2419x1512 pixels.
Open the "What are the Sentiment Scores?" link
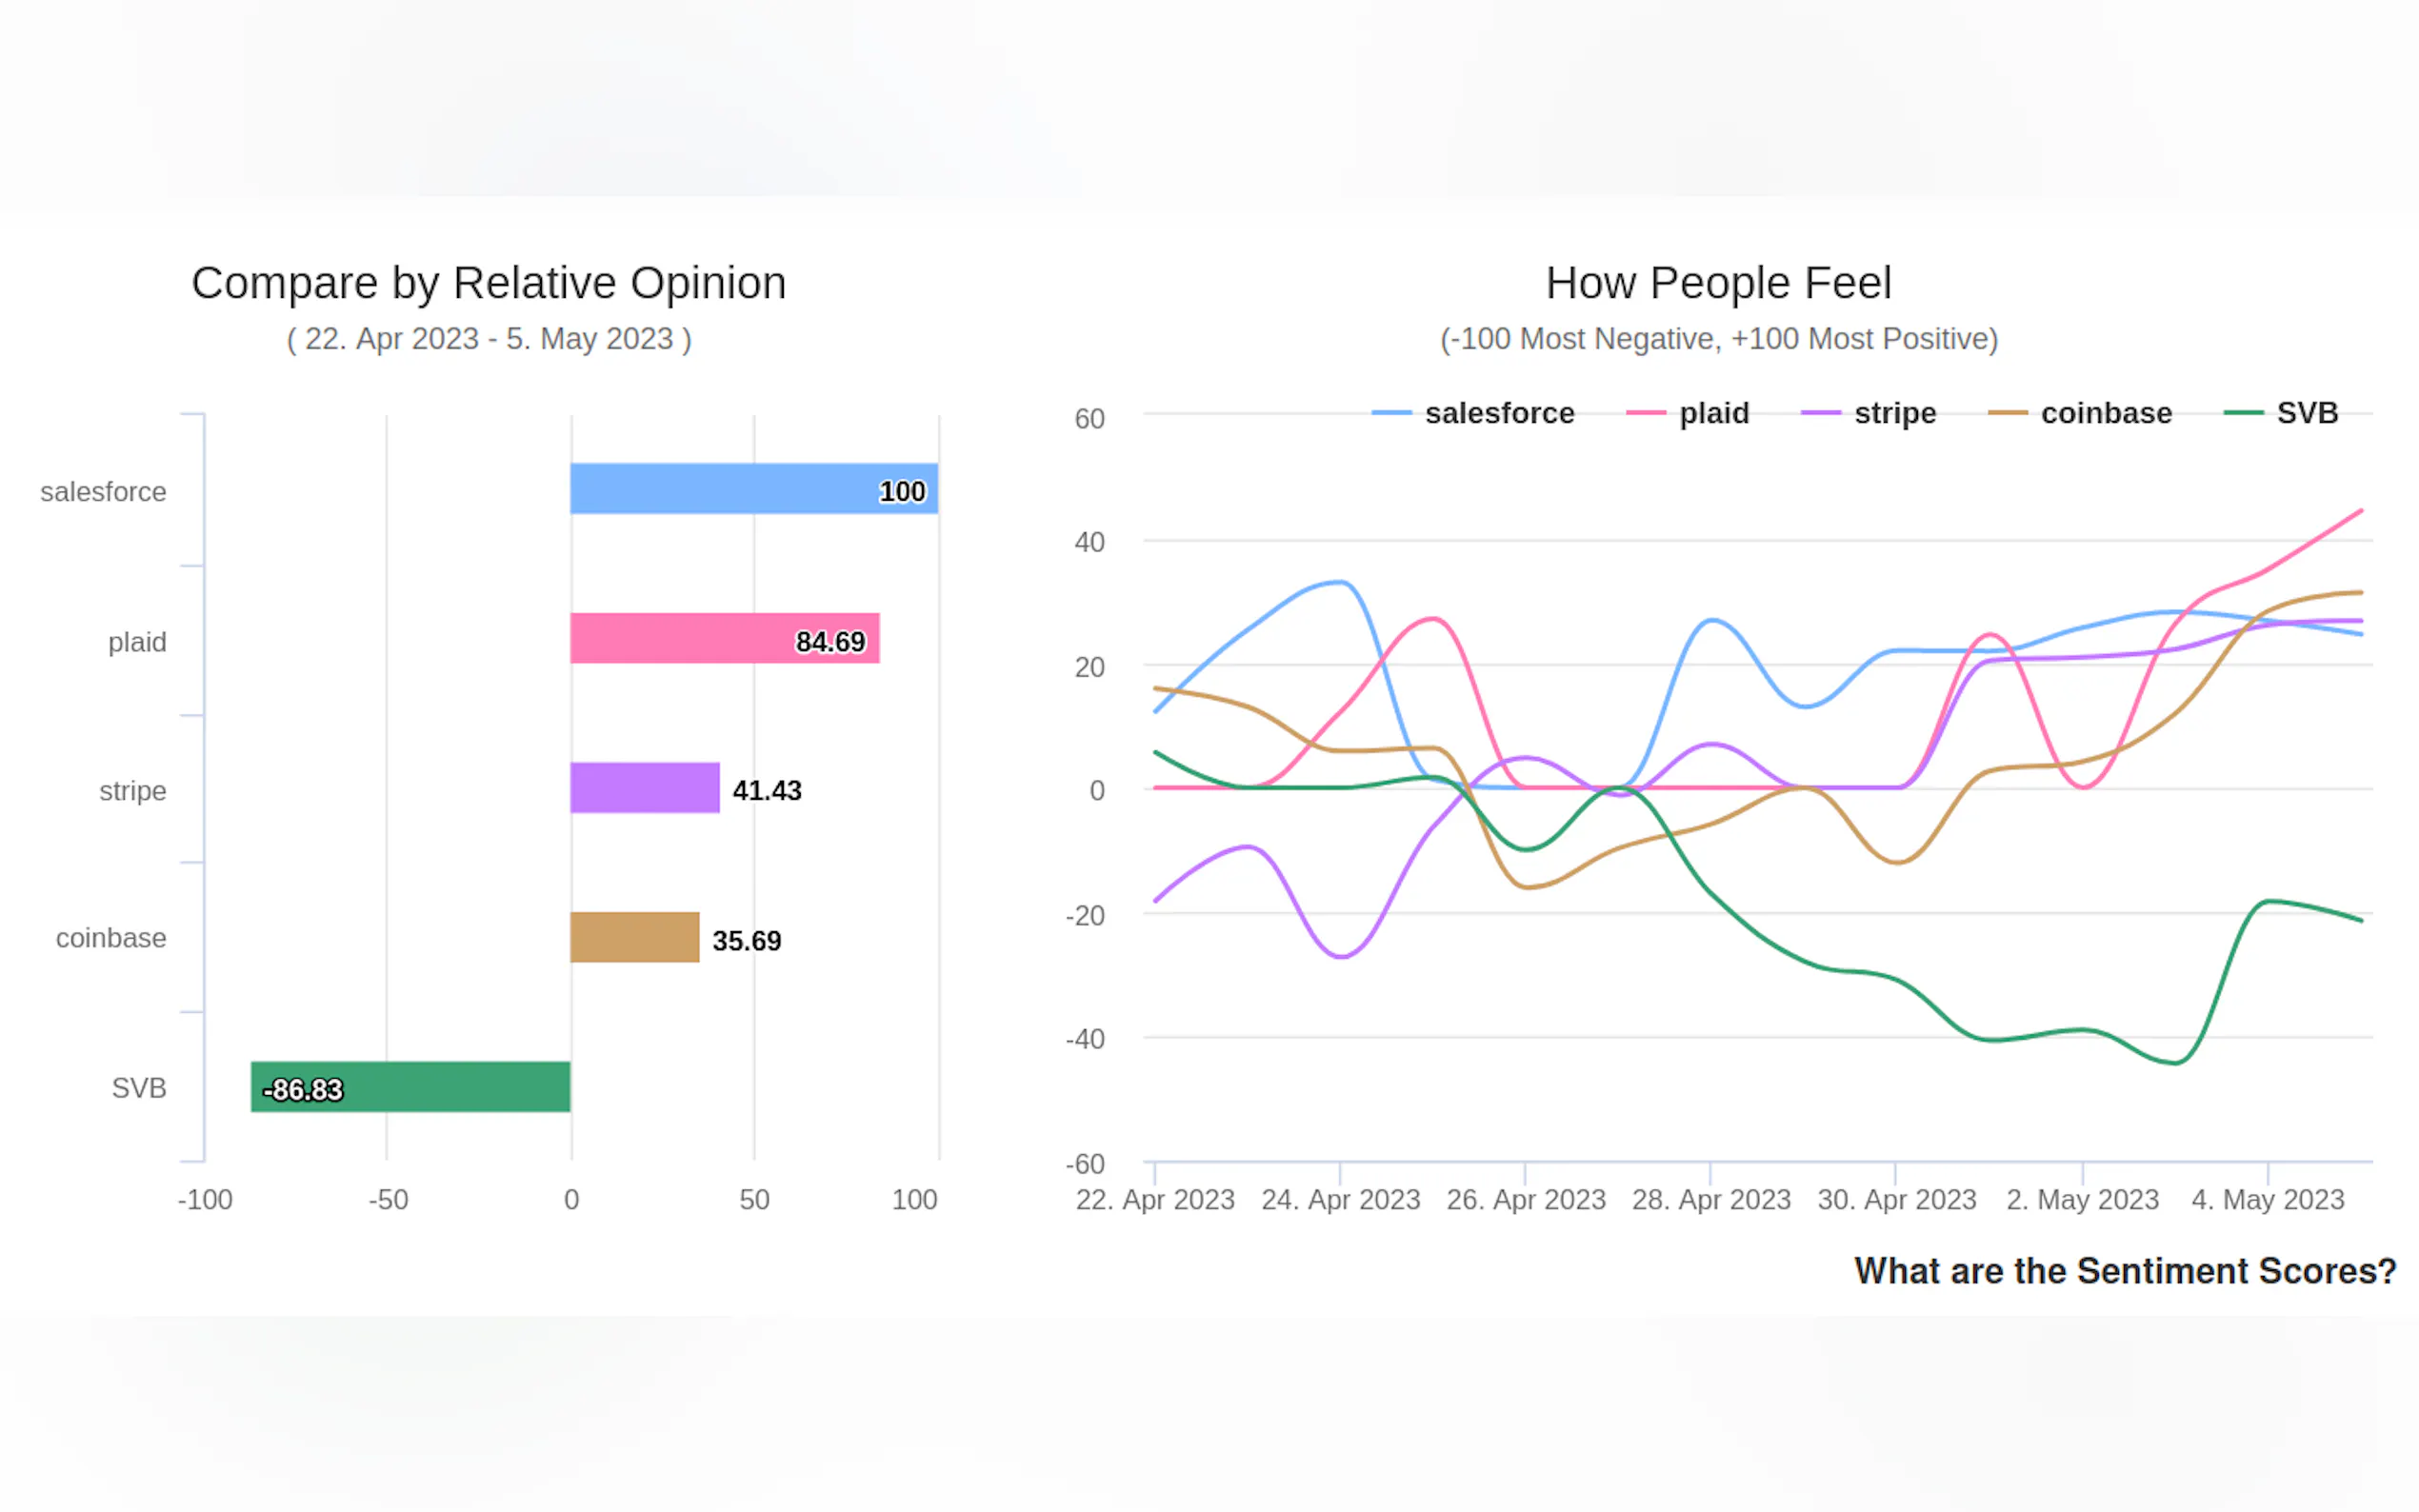pos(2124,1271)
